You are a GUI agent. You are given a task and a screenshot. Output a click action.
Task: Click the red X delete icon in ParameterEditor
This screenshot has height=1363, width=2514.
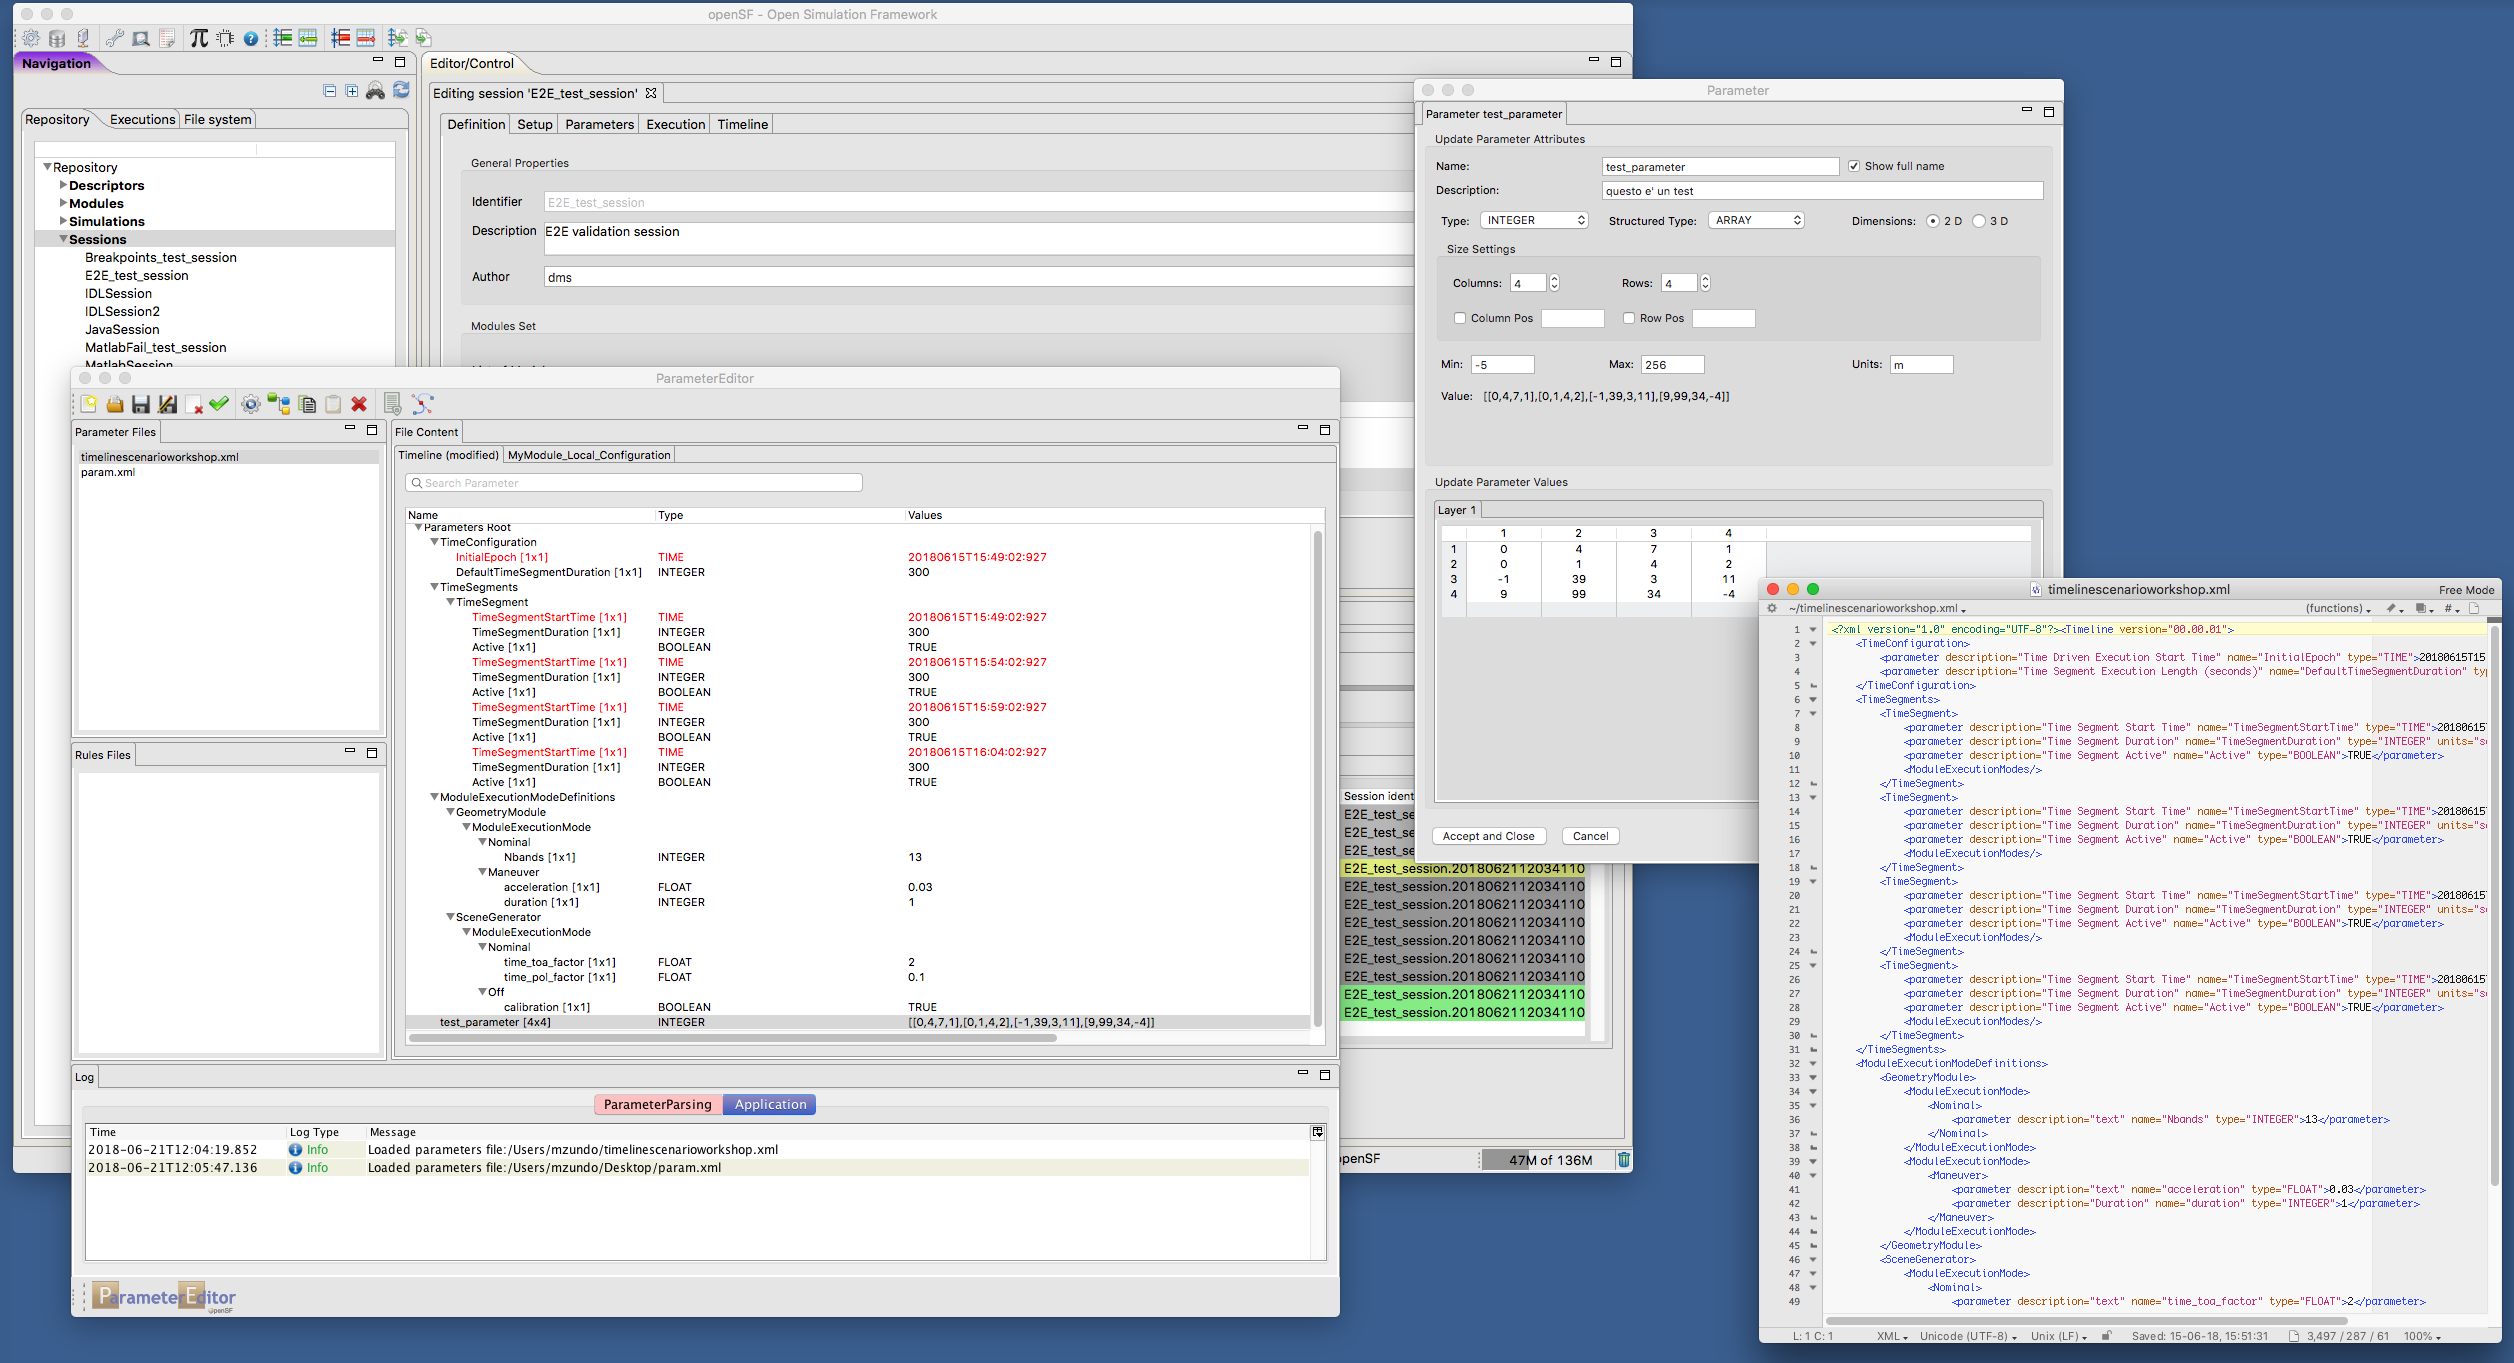coord(359,404)
